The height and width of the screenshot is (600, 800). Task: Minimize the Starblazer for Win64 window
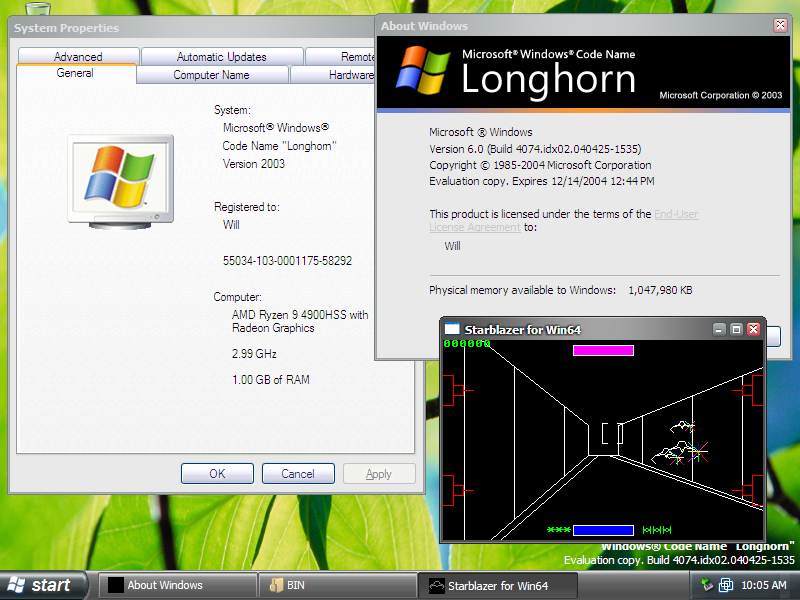[x=719, y=329]
